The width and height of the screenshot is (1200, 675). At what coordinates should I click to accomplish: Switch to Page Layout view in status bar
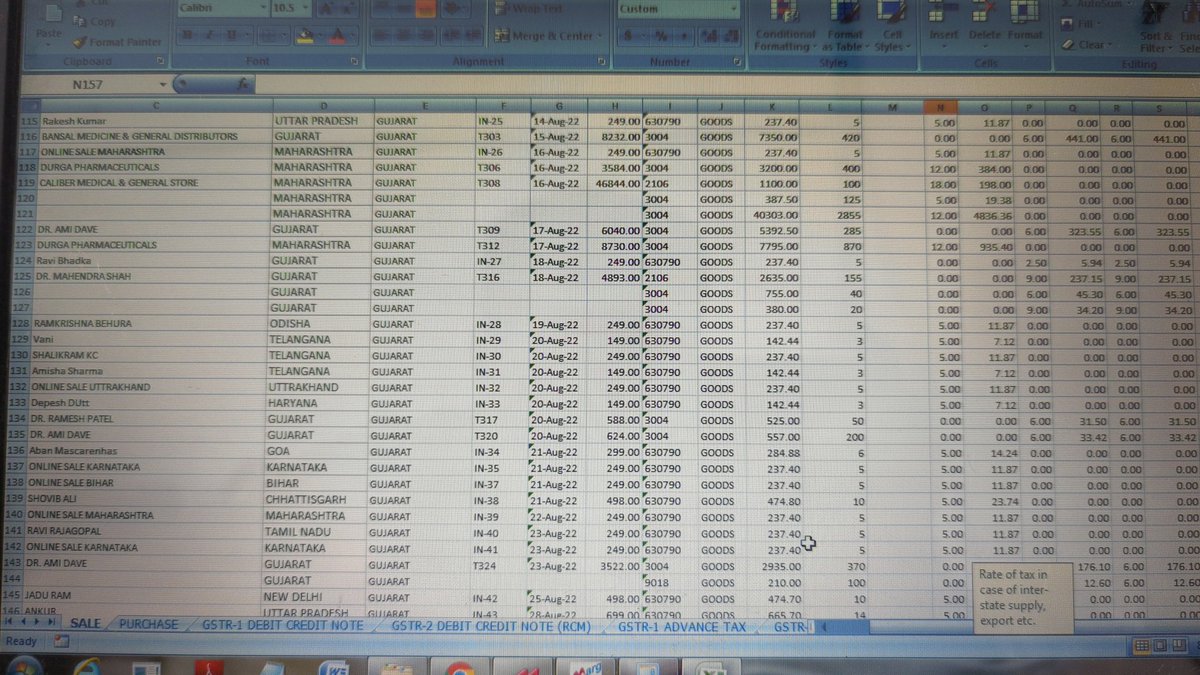pos(1158,646)
